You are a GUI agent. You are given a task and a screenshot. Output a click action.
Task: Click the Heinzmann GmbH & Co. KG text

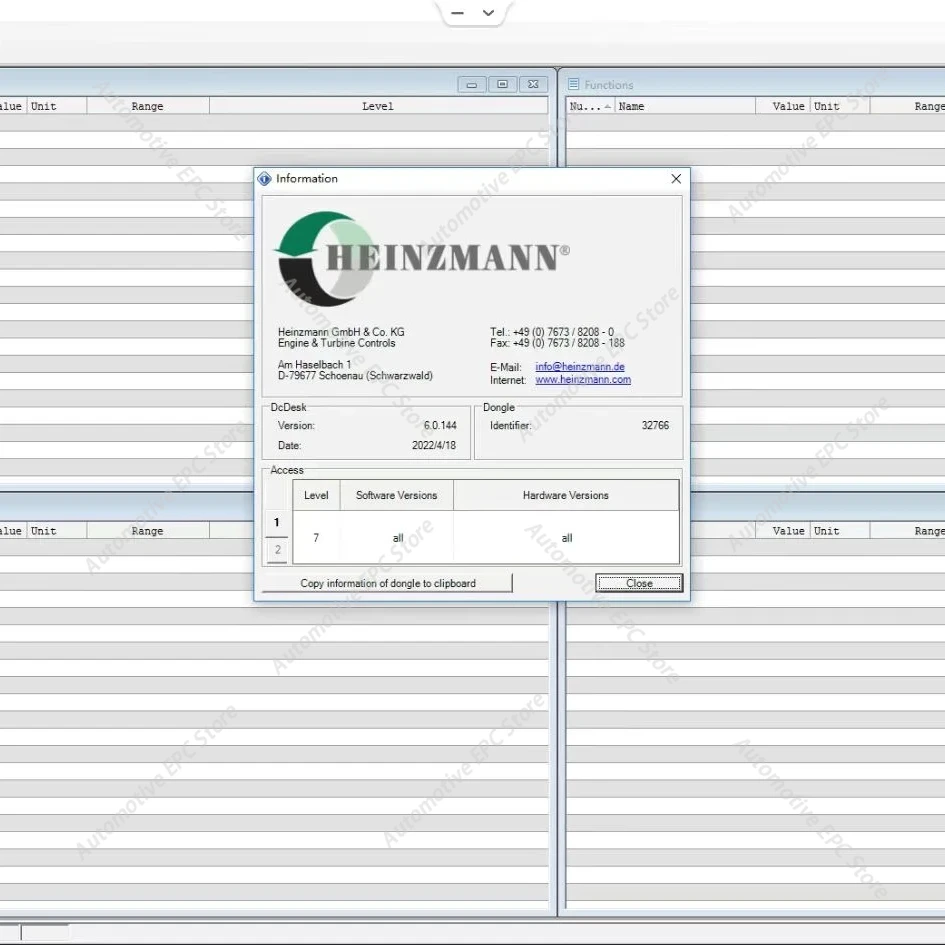341,332
